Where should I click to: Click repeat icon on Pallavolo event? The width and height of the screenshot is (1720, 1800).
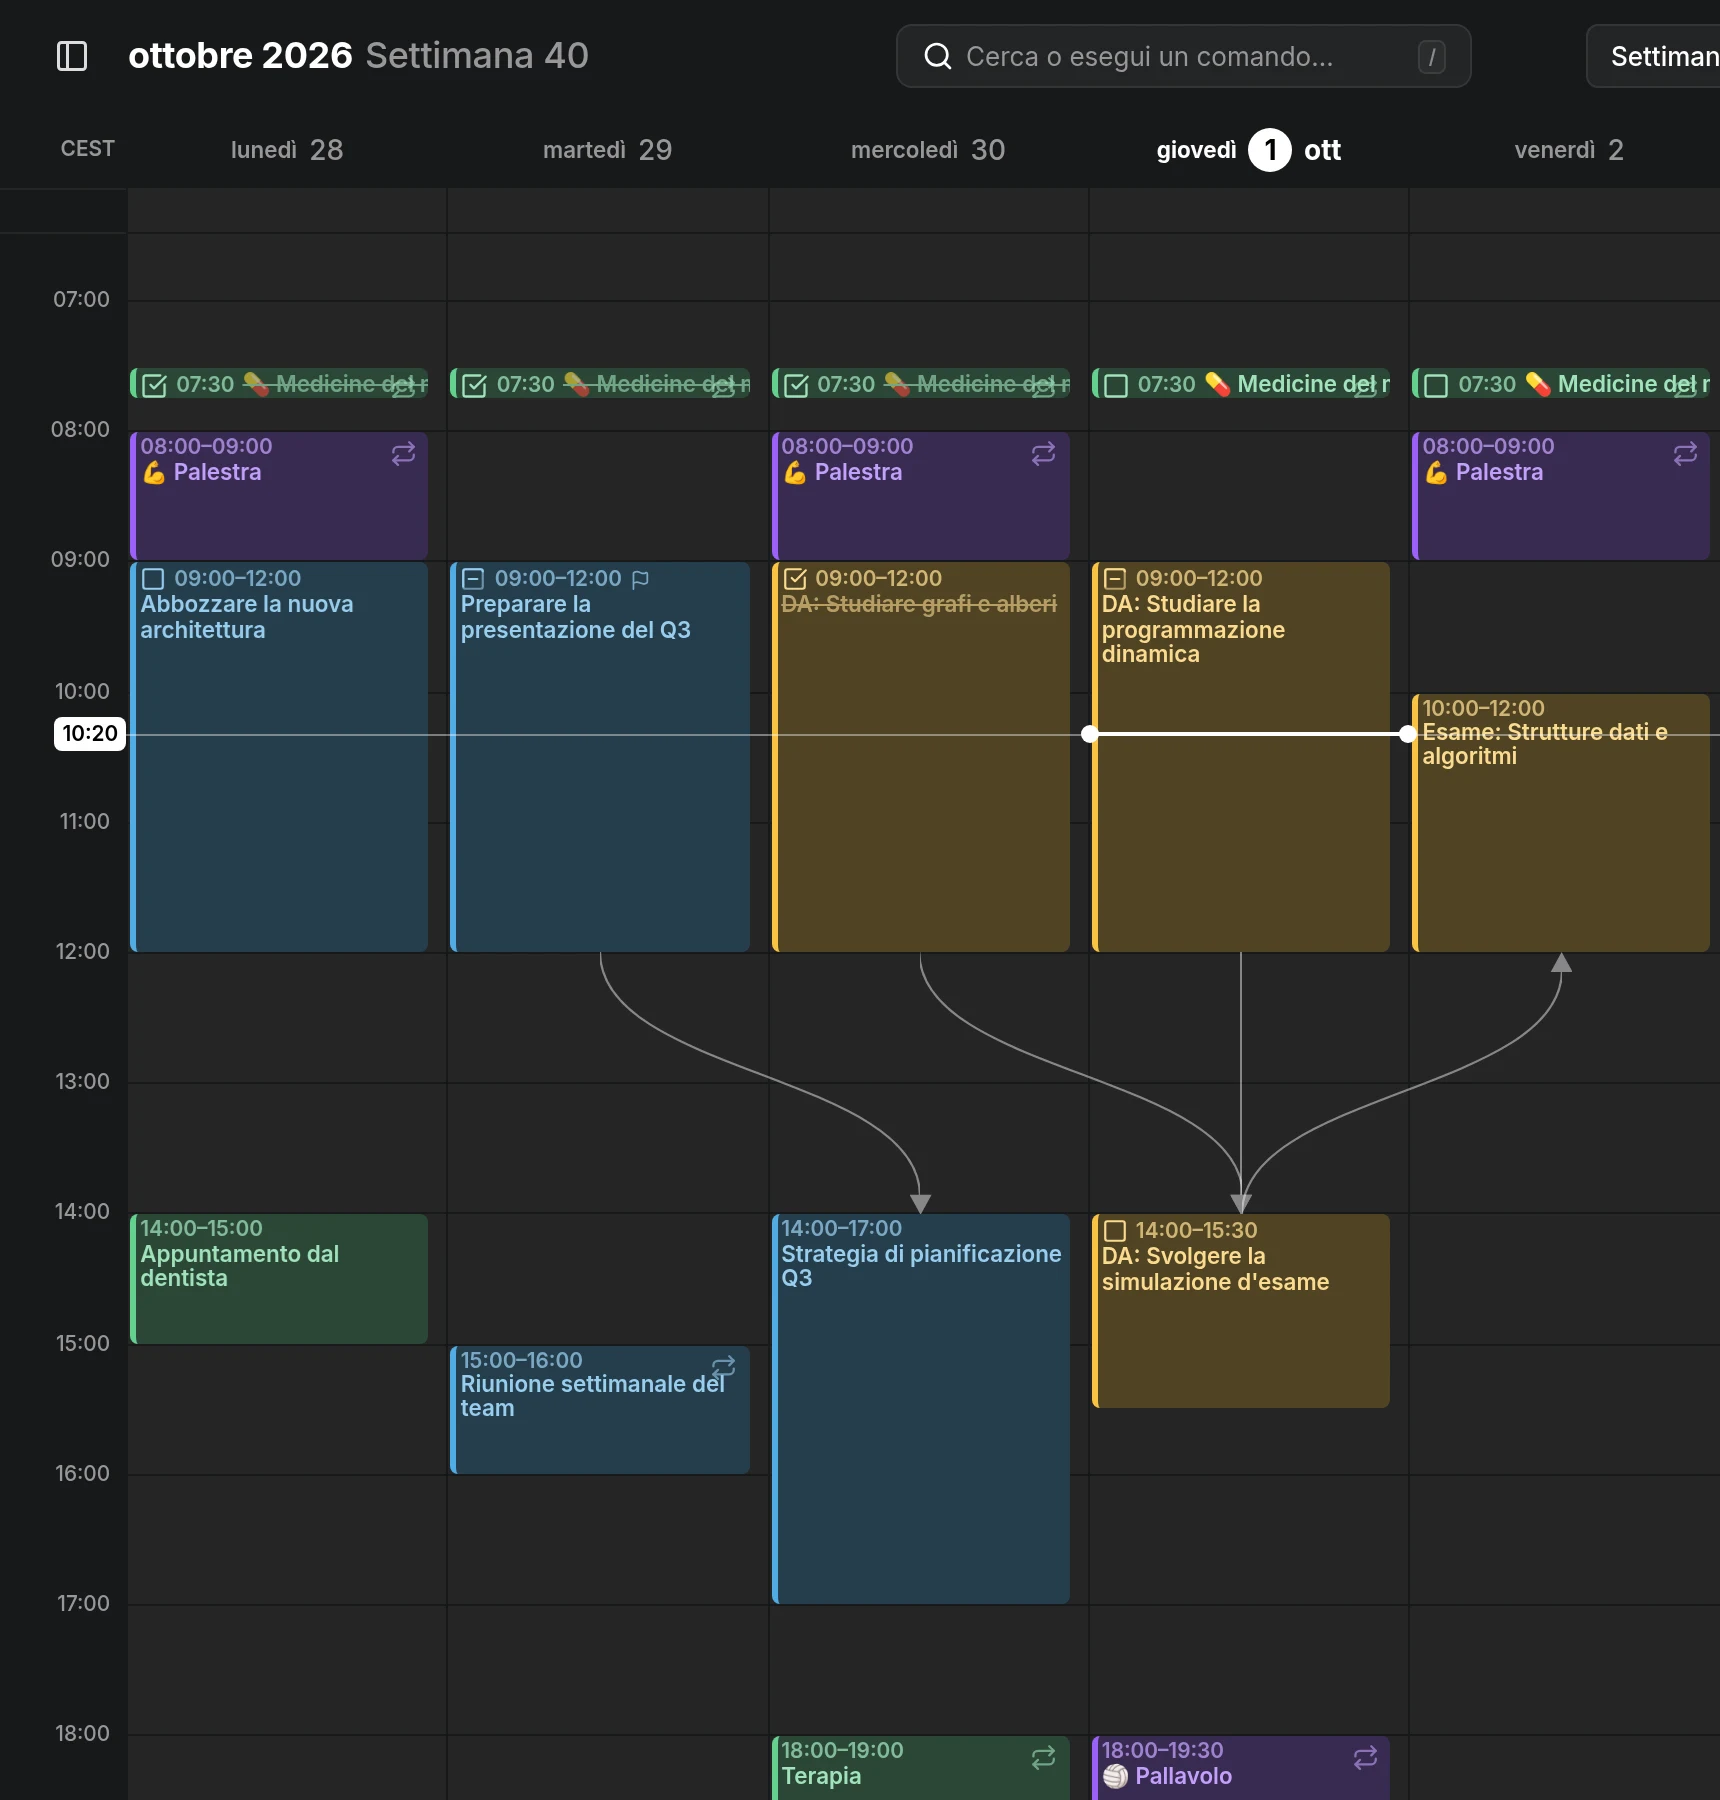tap(1365, 1758)
